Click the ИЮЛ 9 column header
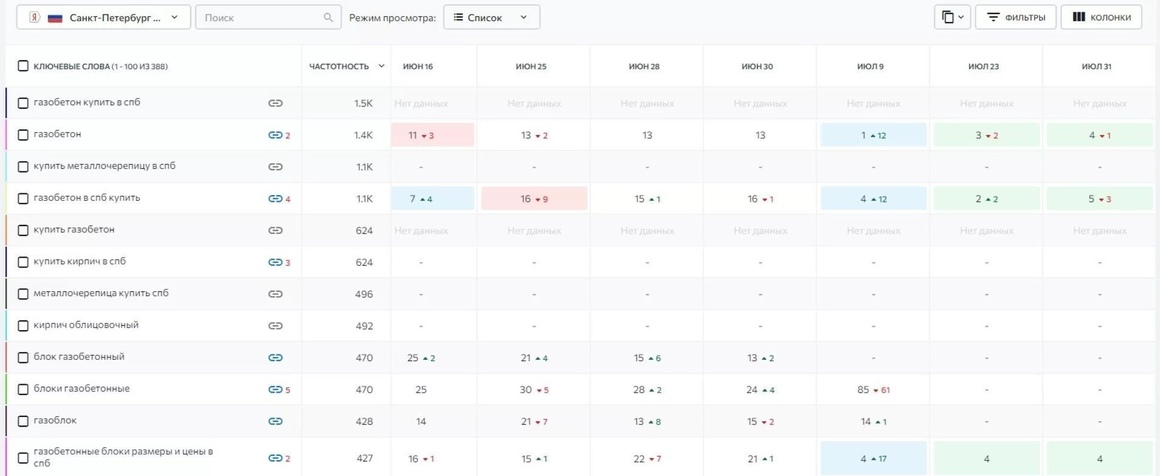The width and height of the screenshot is (1160, 476). 873,66
